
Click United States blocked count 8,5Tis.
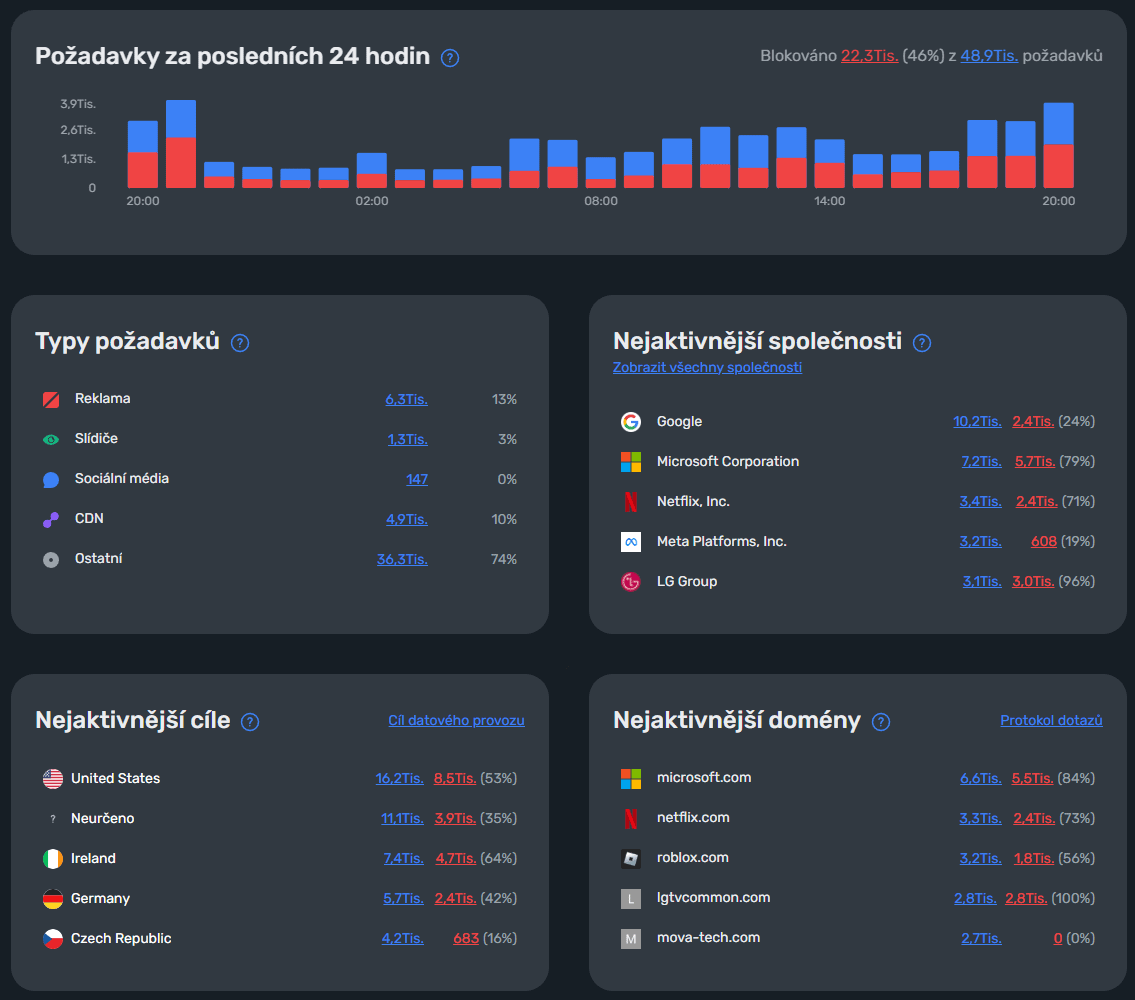click(x=455, y=778)
